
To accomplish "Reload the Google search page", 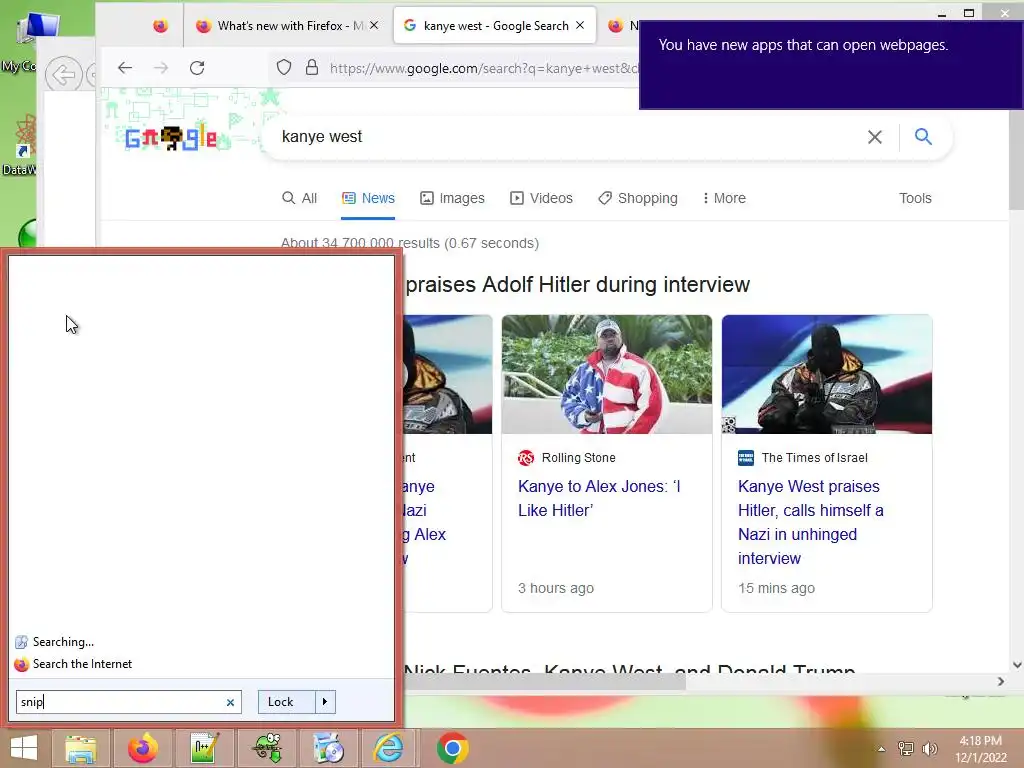I will pyautogui.click(x=197, y=67).
